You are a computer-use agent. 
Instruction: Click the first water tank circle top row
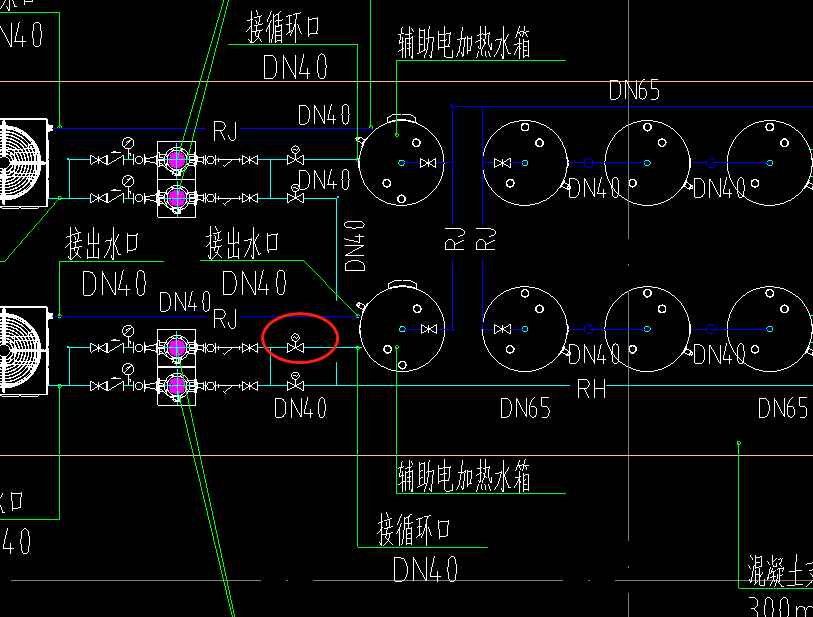(401, 160)
